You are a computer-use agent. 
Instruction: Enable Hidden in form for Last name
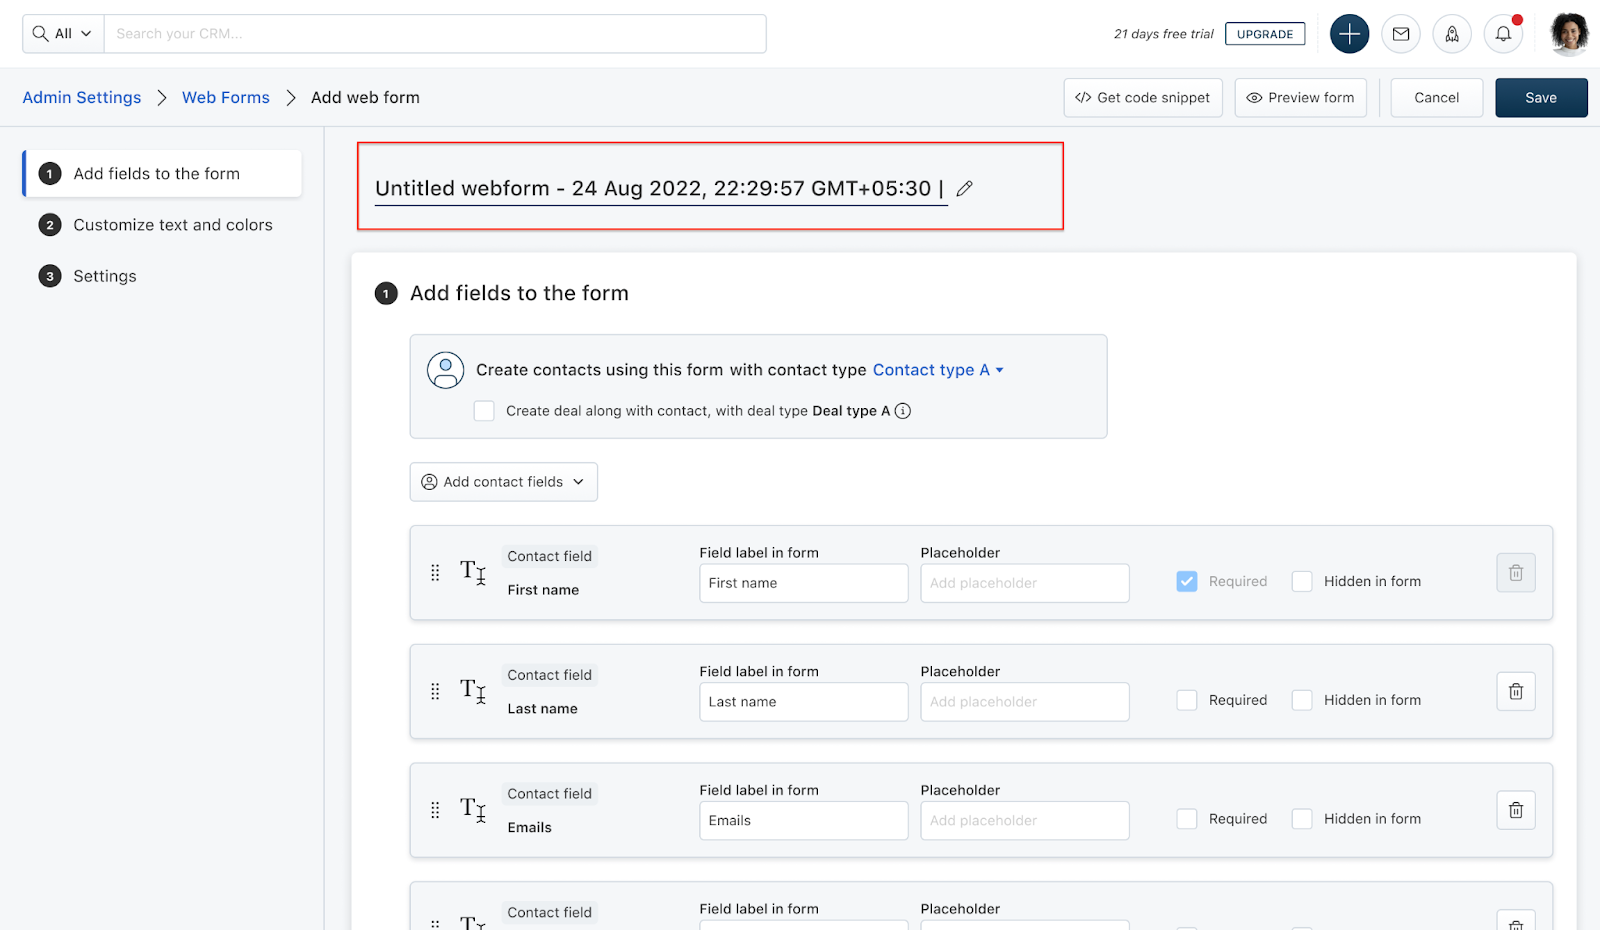click(x=1302, y=701)
